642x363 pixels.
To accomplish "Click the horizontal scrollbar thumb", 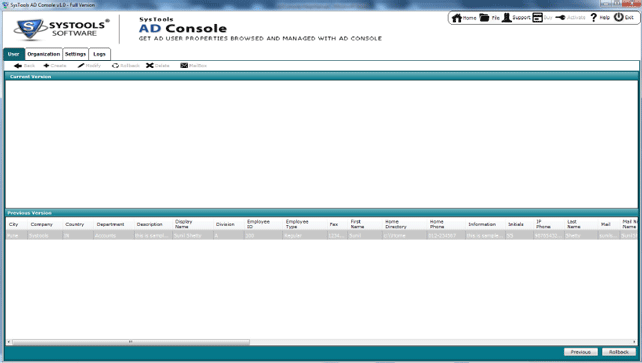I will pos(131,342).
